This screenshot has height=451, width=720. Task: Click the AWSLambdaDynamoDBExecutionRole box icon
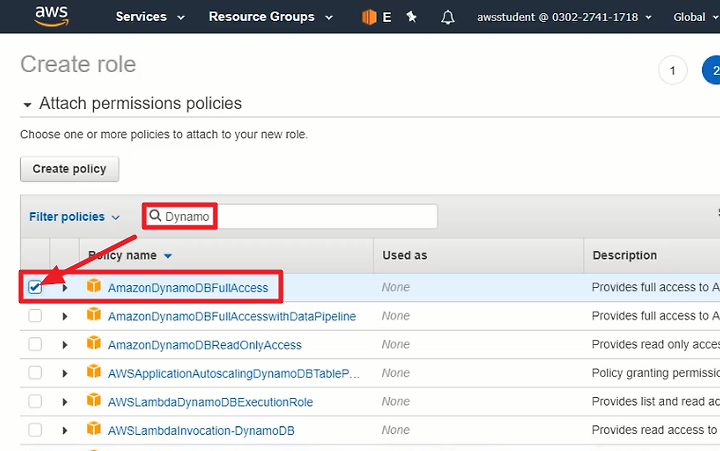point(94,400)
